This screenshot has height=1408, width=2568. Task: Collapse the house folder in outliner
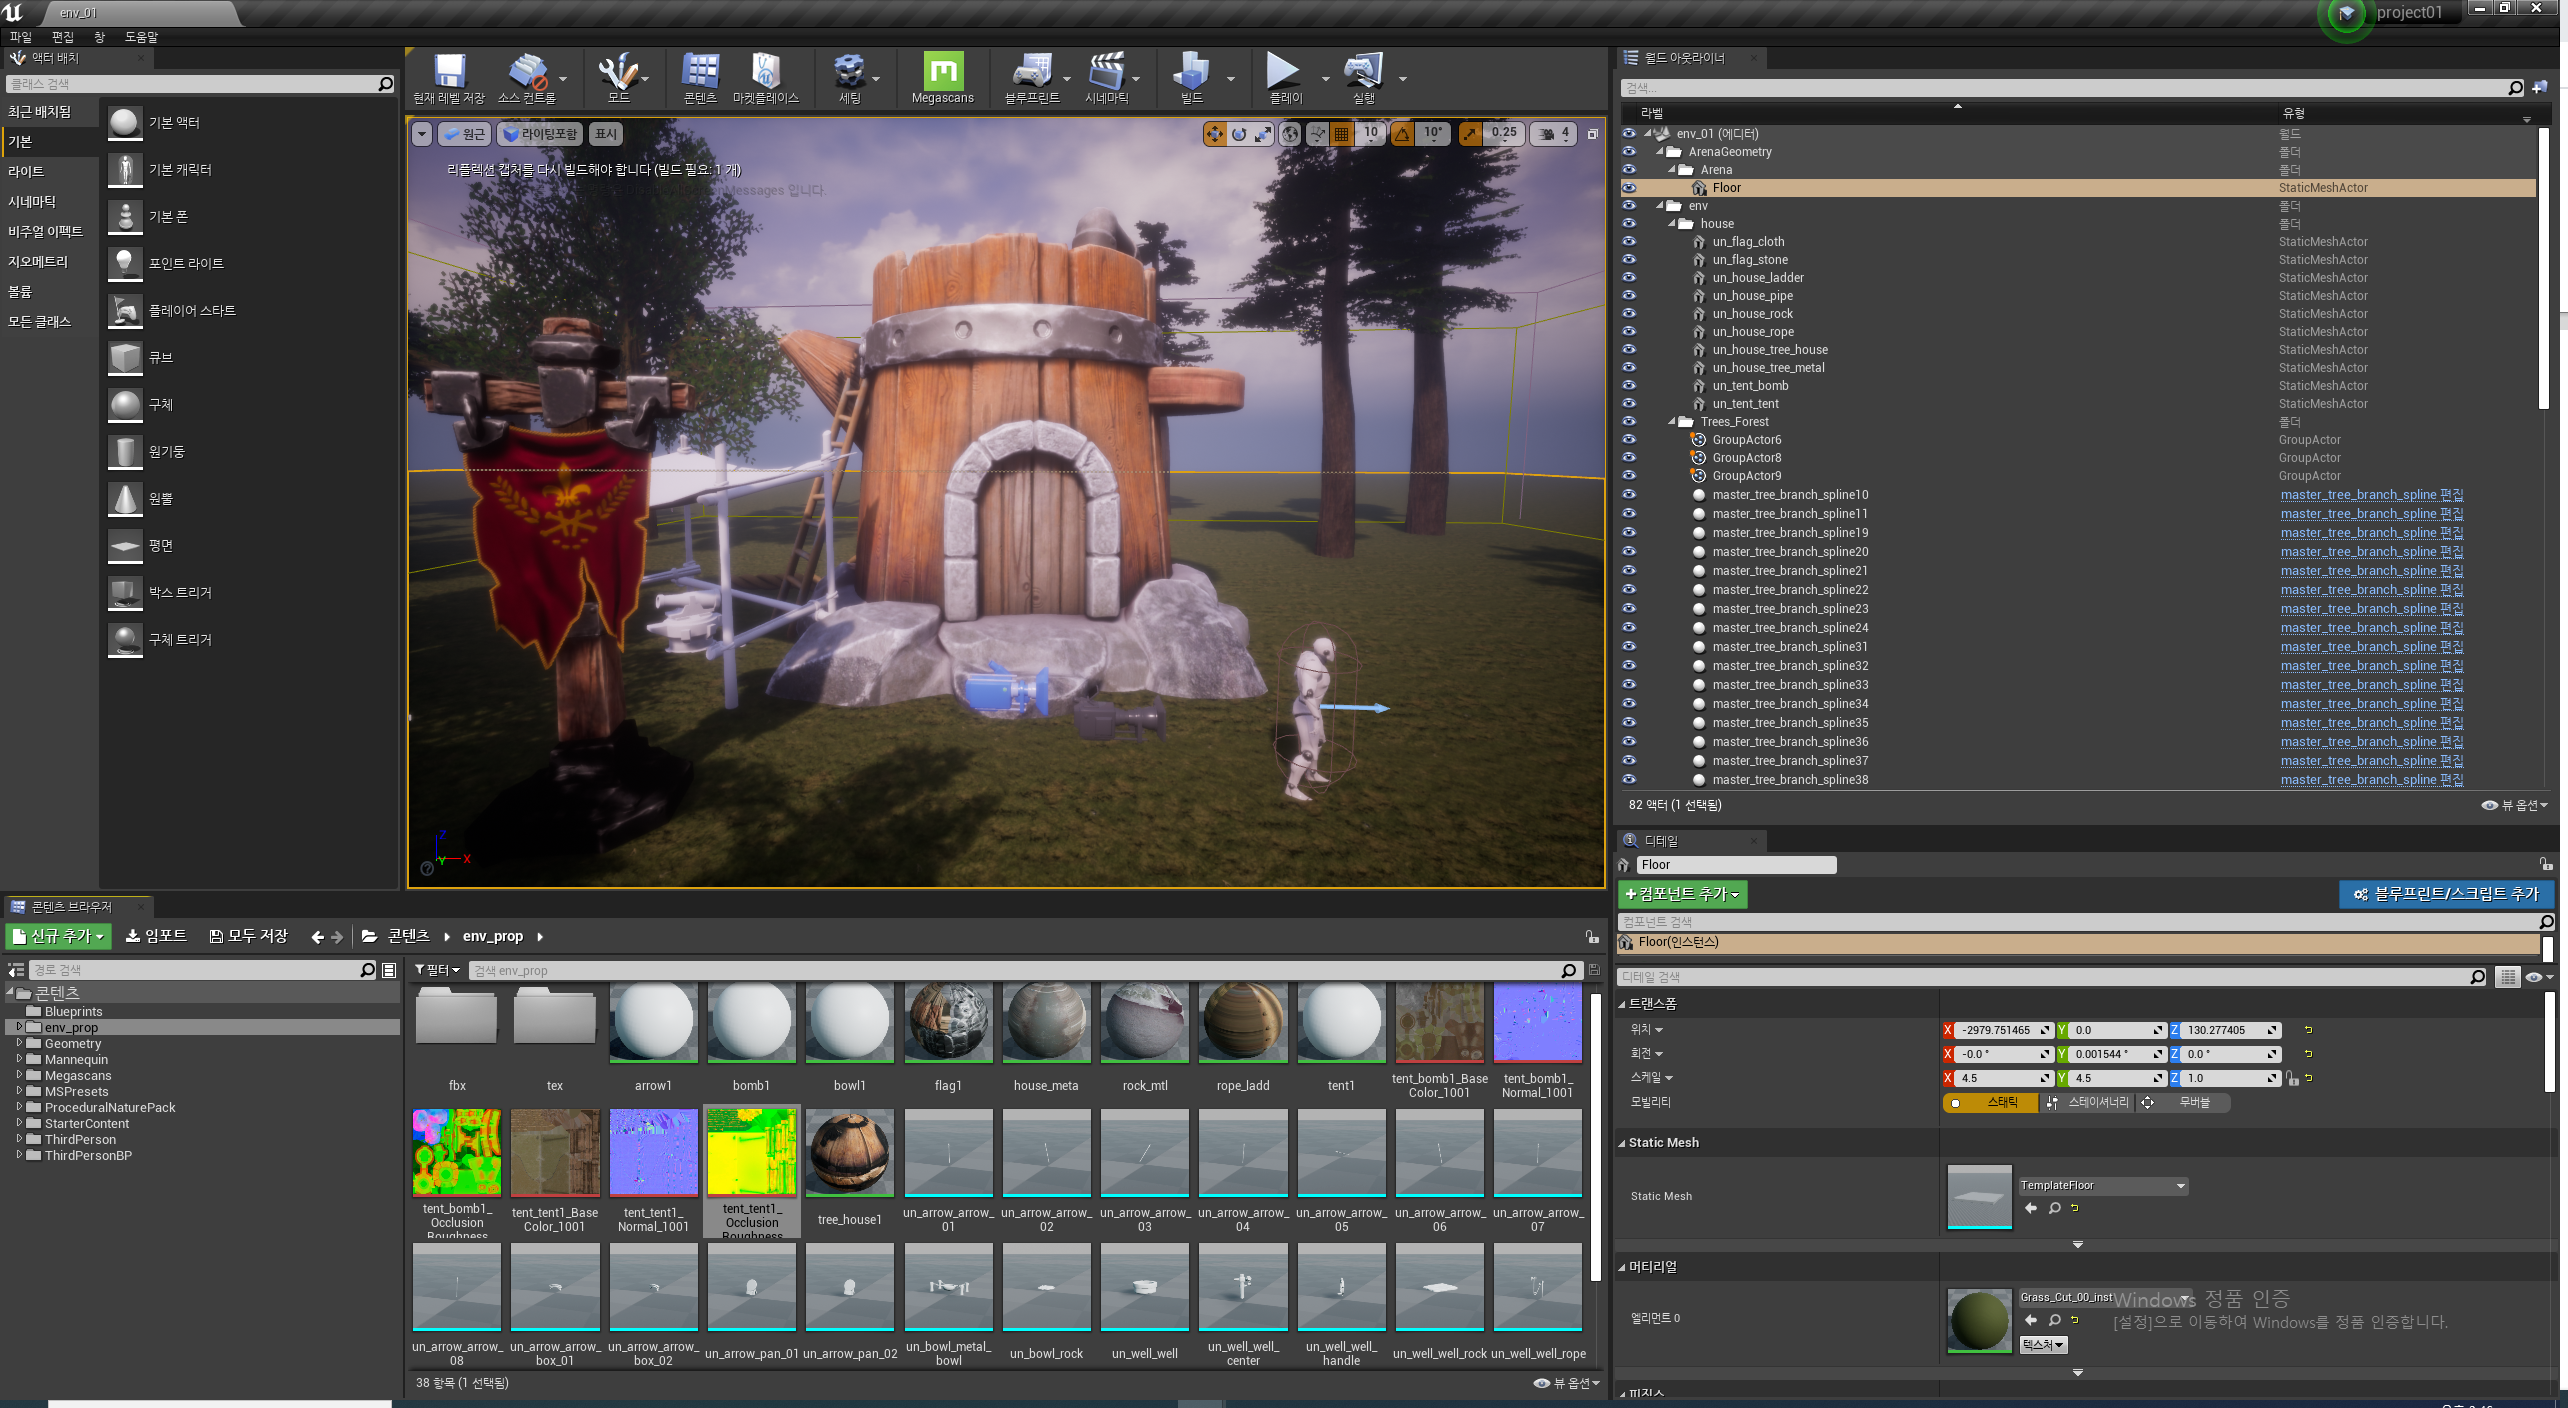1672,224
